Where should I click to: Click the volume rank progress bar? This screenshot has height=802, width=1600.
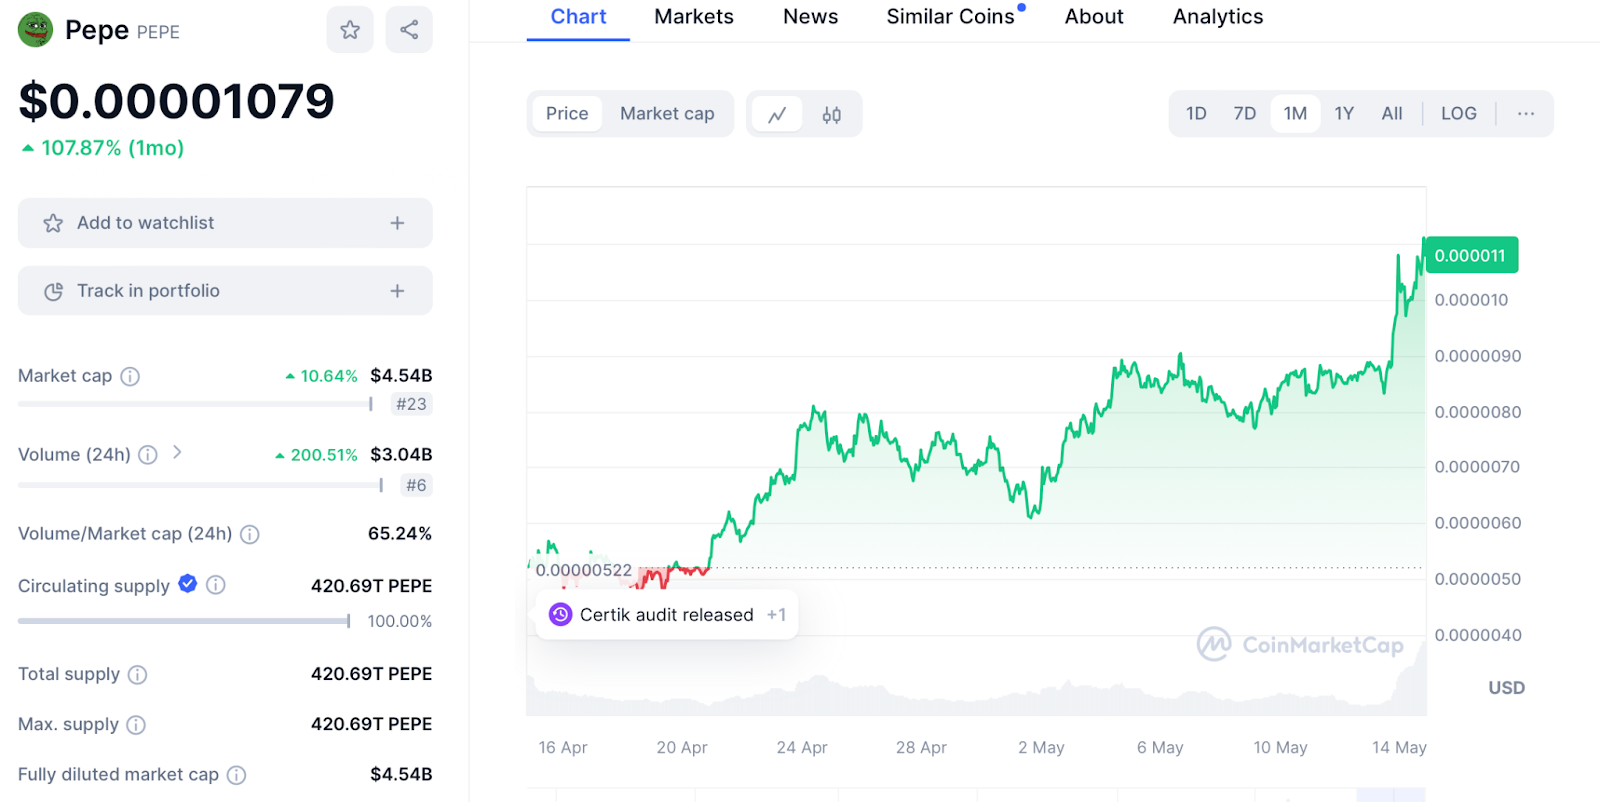click(200, 485)
